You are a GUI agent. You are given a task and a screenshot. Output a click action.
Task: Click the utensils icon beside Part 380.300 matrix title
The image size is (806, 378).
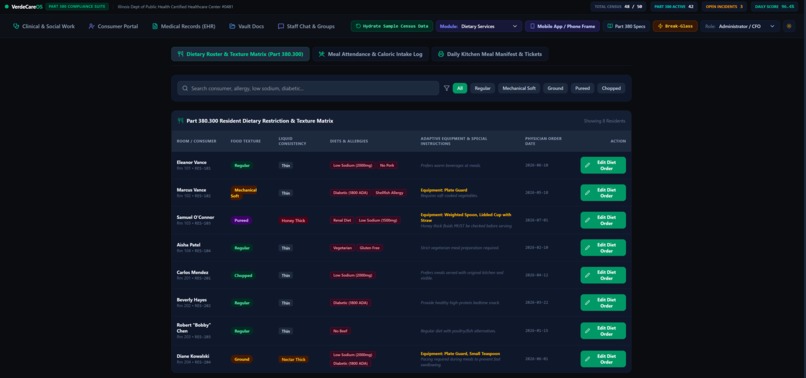click(x=180, y=121)
